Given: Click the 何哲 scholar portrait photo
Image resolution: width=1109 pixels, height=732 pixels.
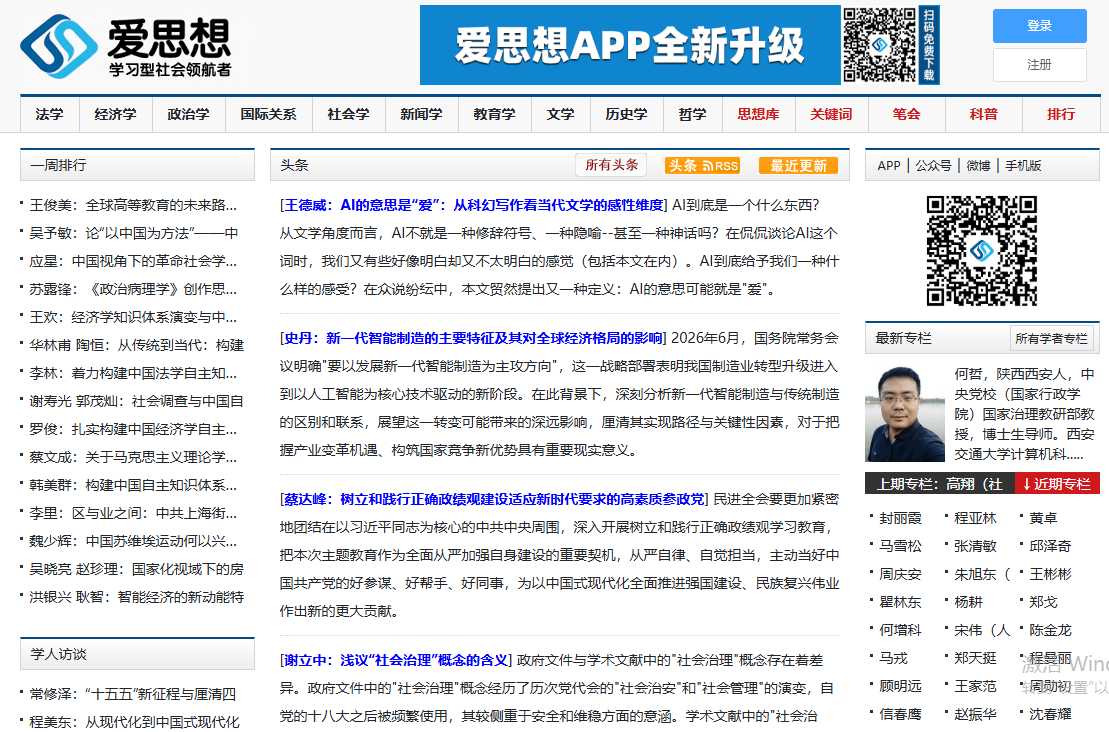Looking at the screenshot, I should click(x=905, y=414).
